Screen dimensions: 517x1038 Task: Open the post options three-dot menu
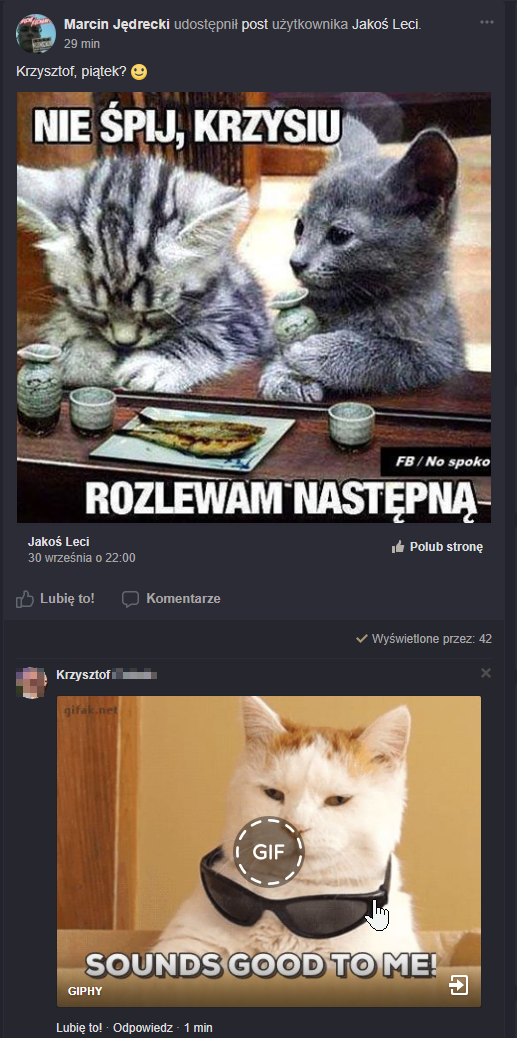tap(487, 23)
